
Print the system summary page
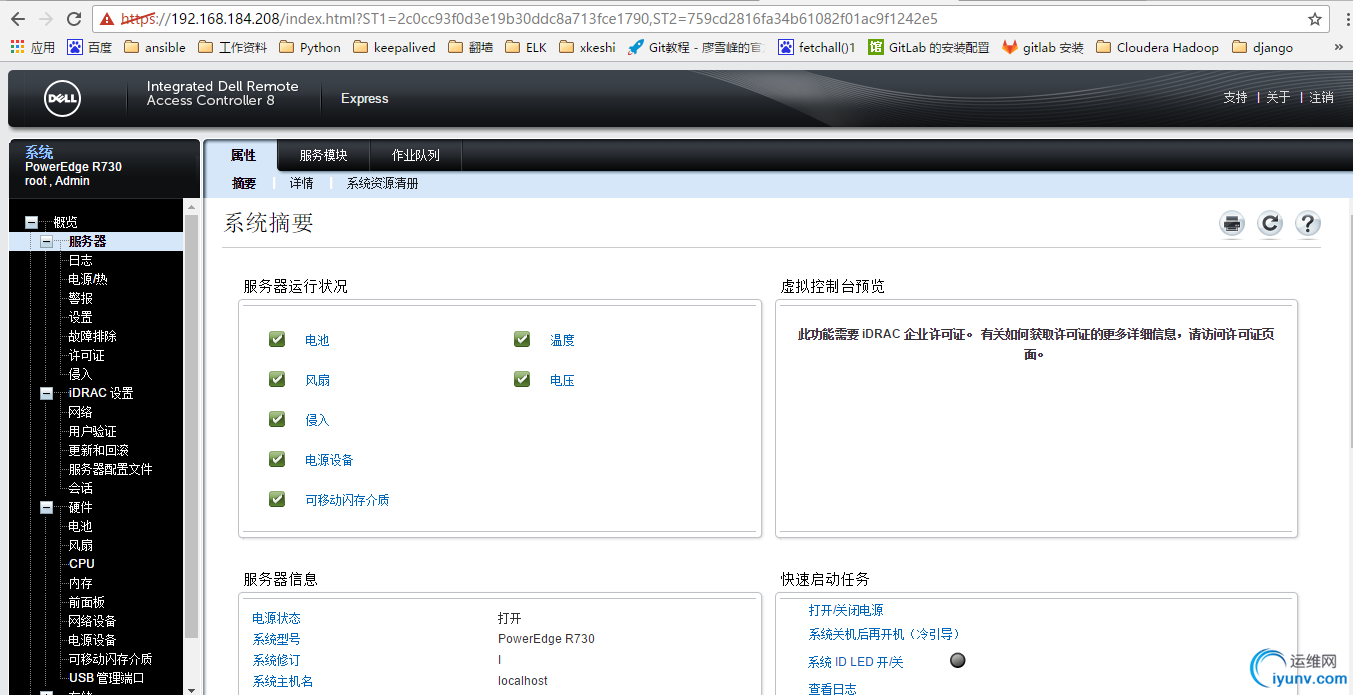point(1232,224)
